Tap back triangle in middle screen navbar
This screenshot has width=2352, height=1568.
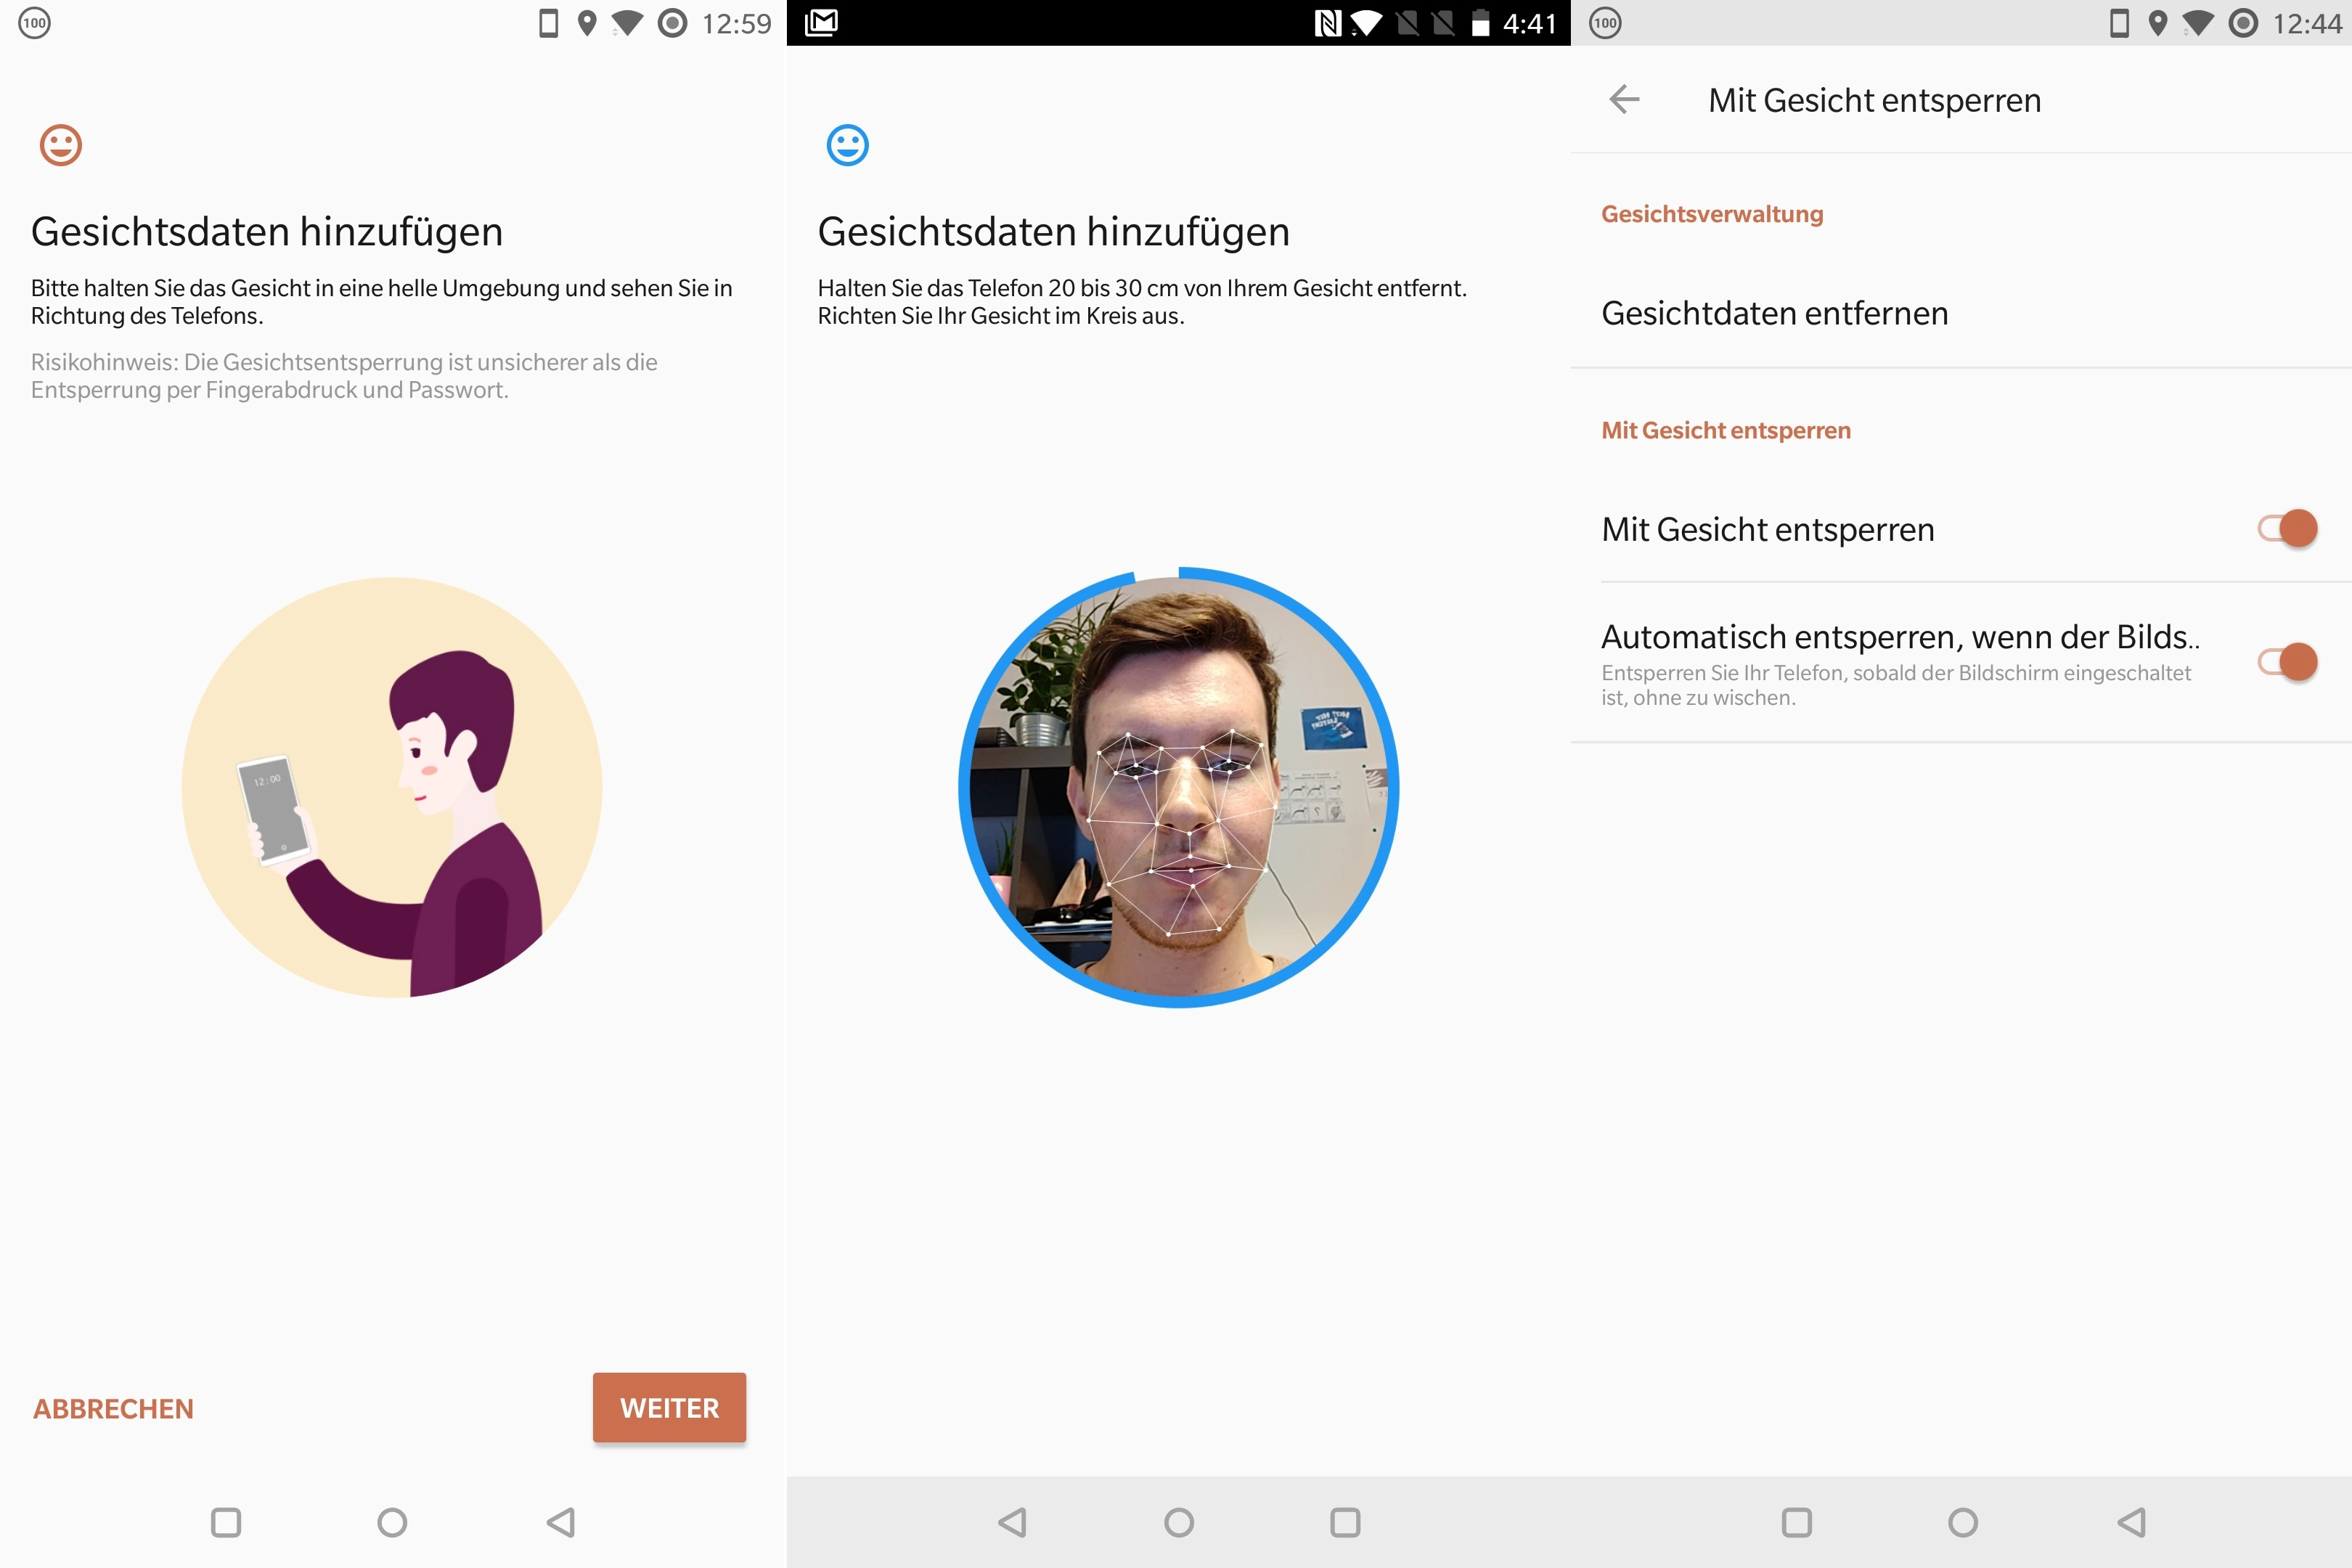point(1012,1522)
